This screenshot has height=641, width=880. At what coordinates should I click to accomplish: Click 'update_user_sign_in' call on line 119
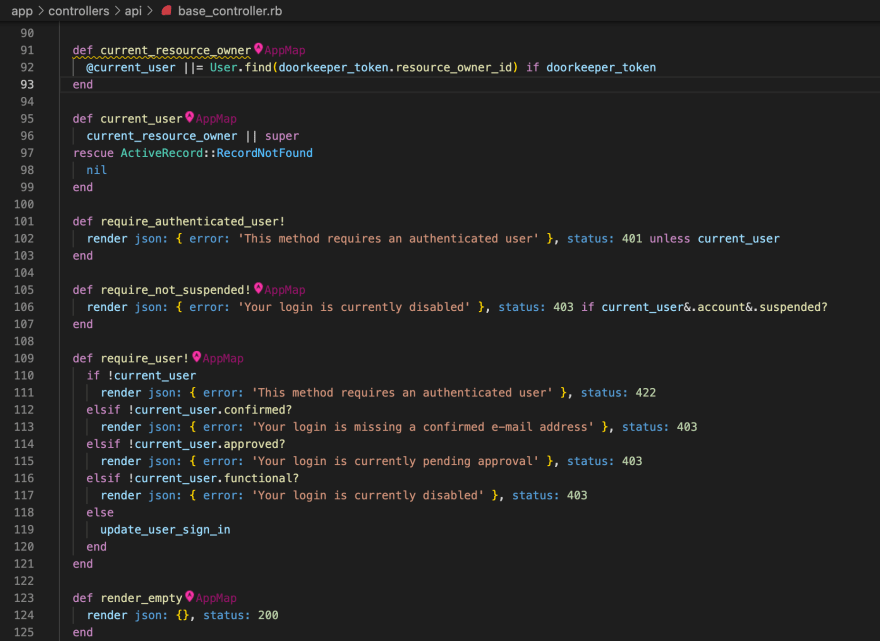(165, 530)
